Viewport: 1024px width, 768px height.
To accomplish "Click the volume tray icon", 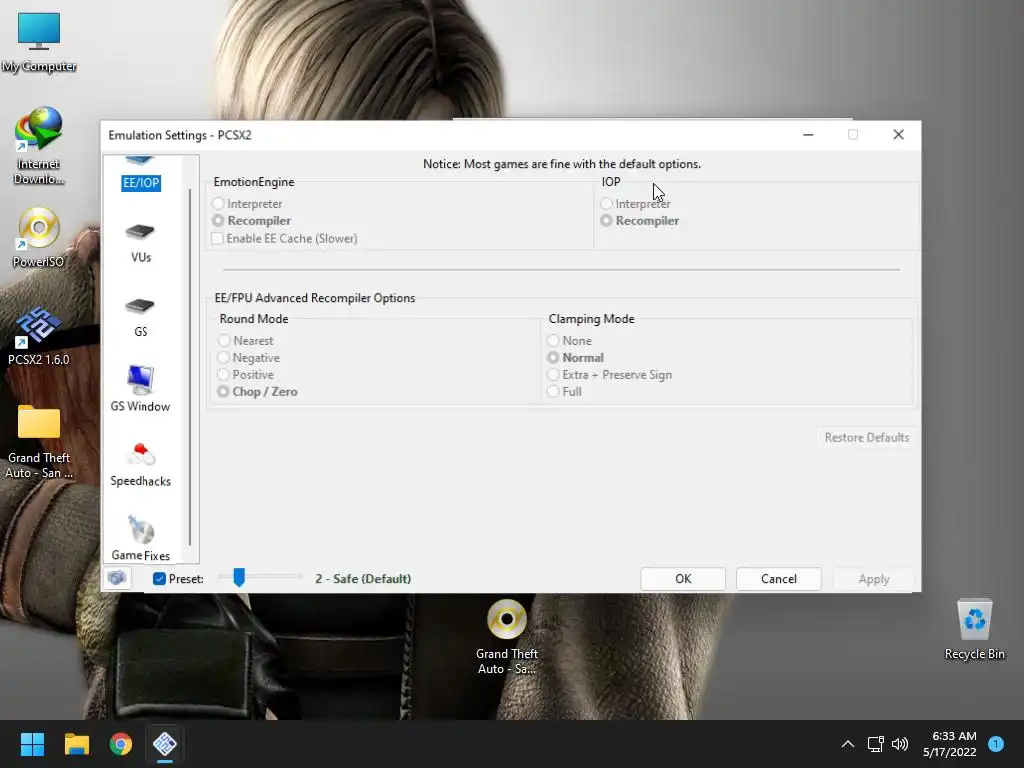I will pos(900,744).
